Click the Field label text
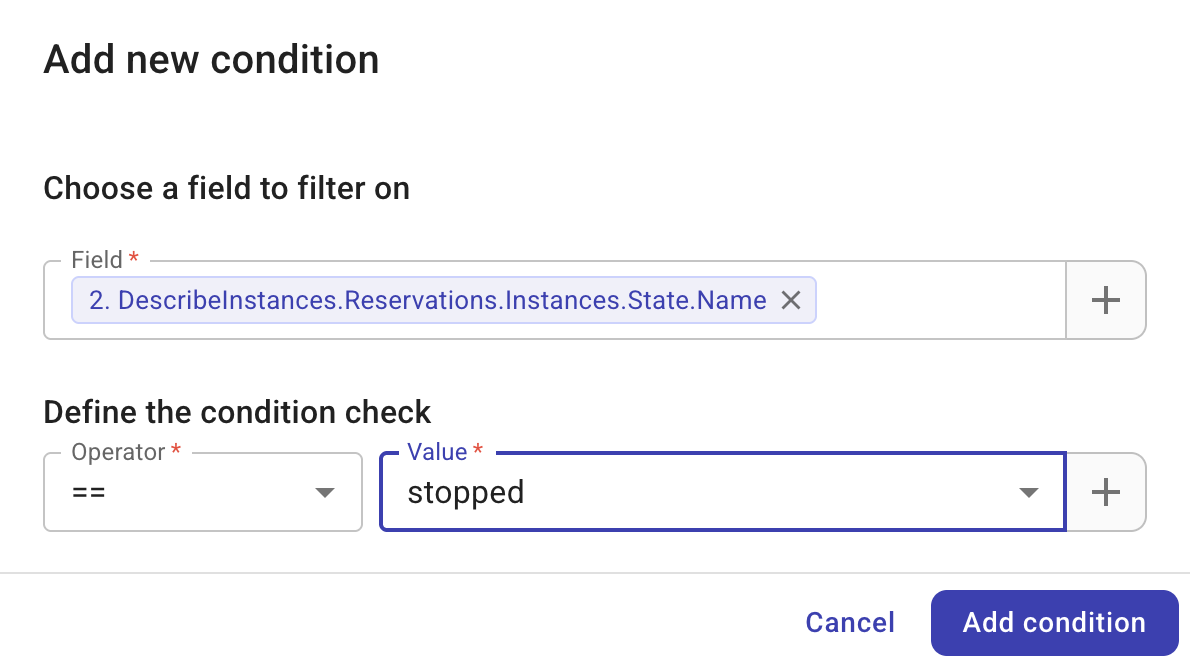 pos(97,260)
